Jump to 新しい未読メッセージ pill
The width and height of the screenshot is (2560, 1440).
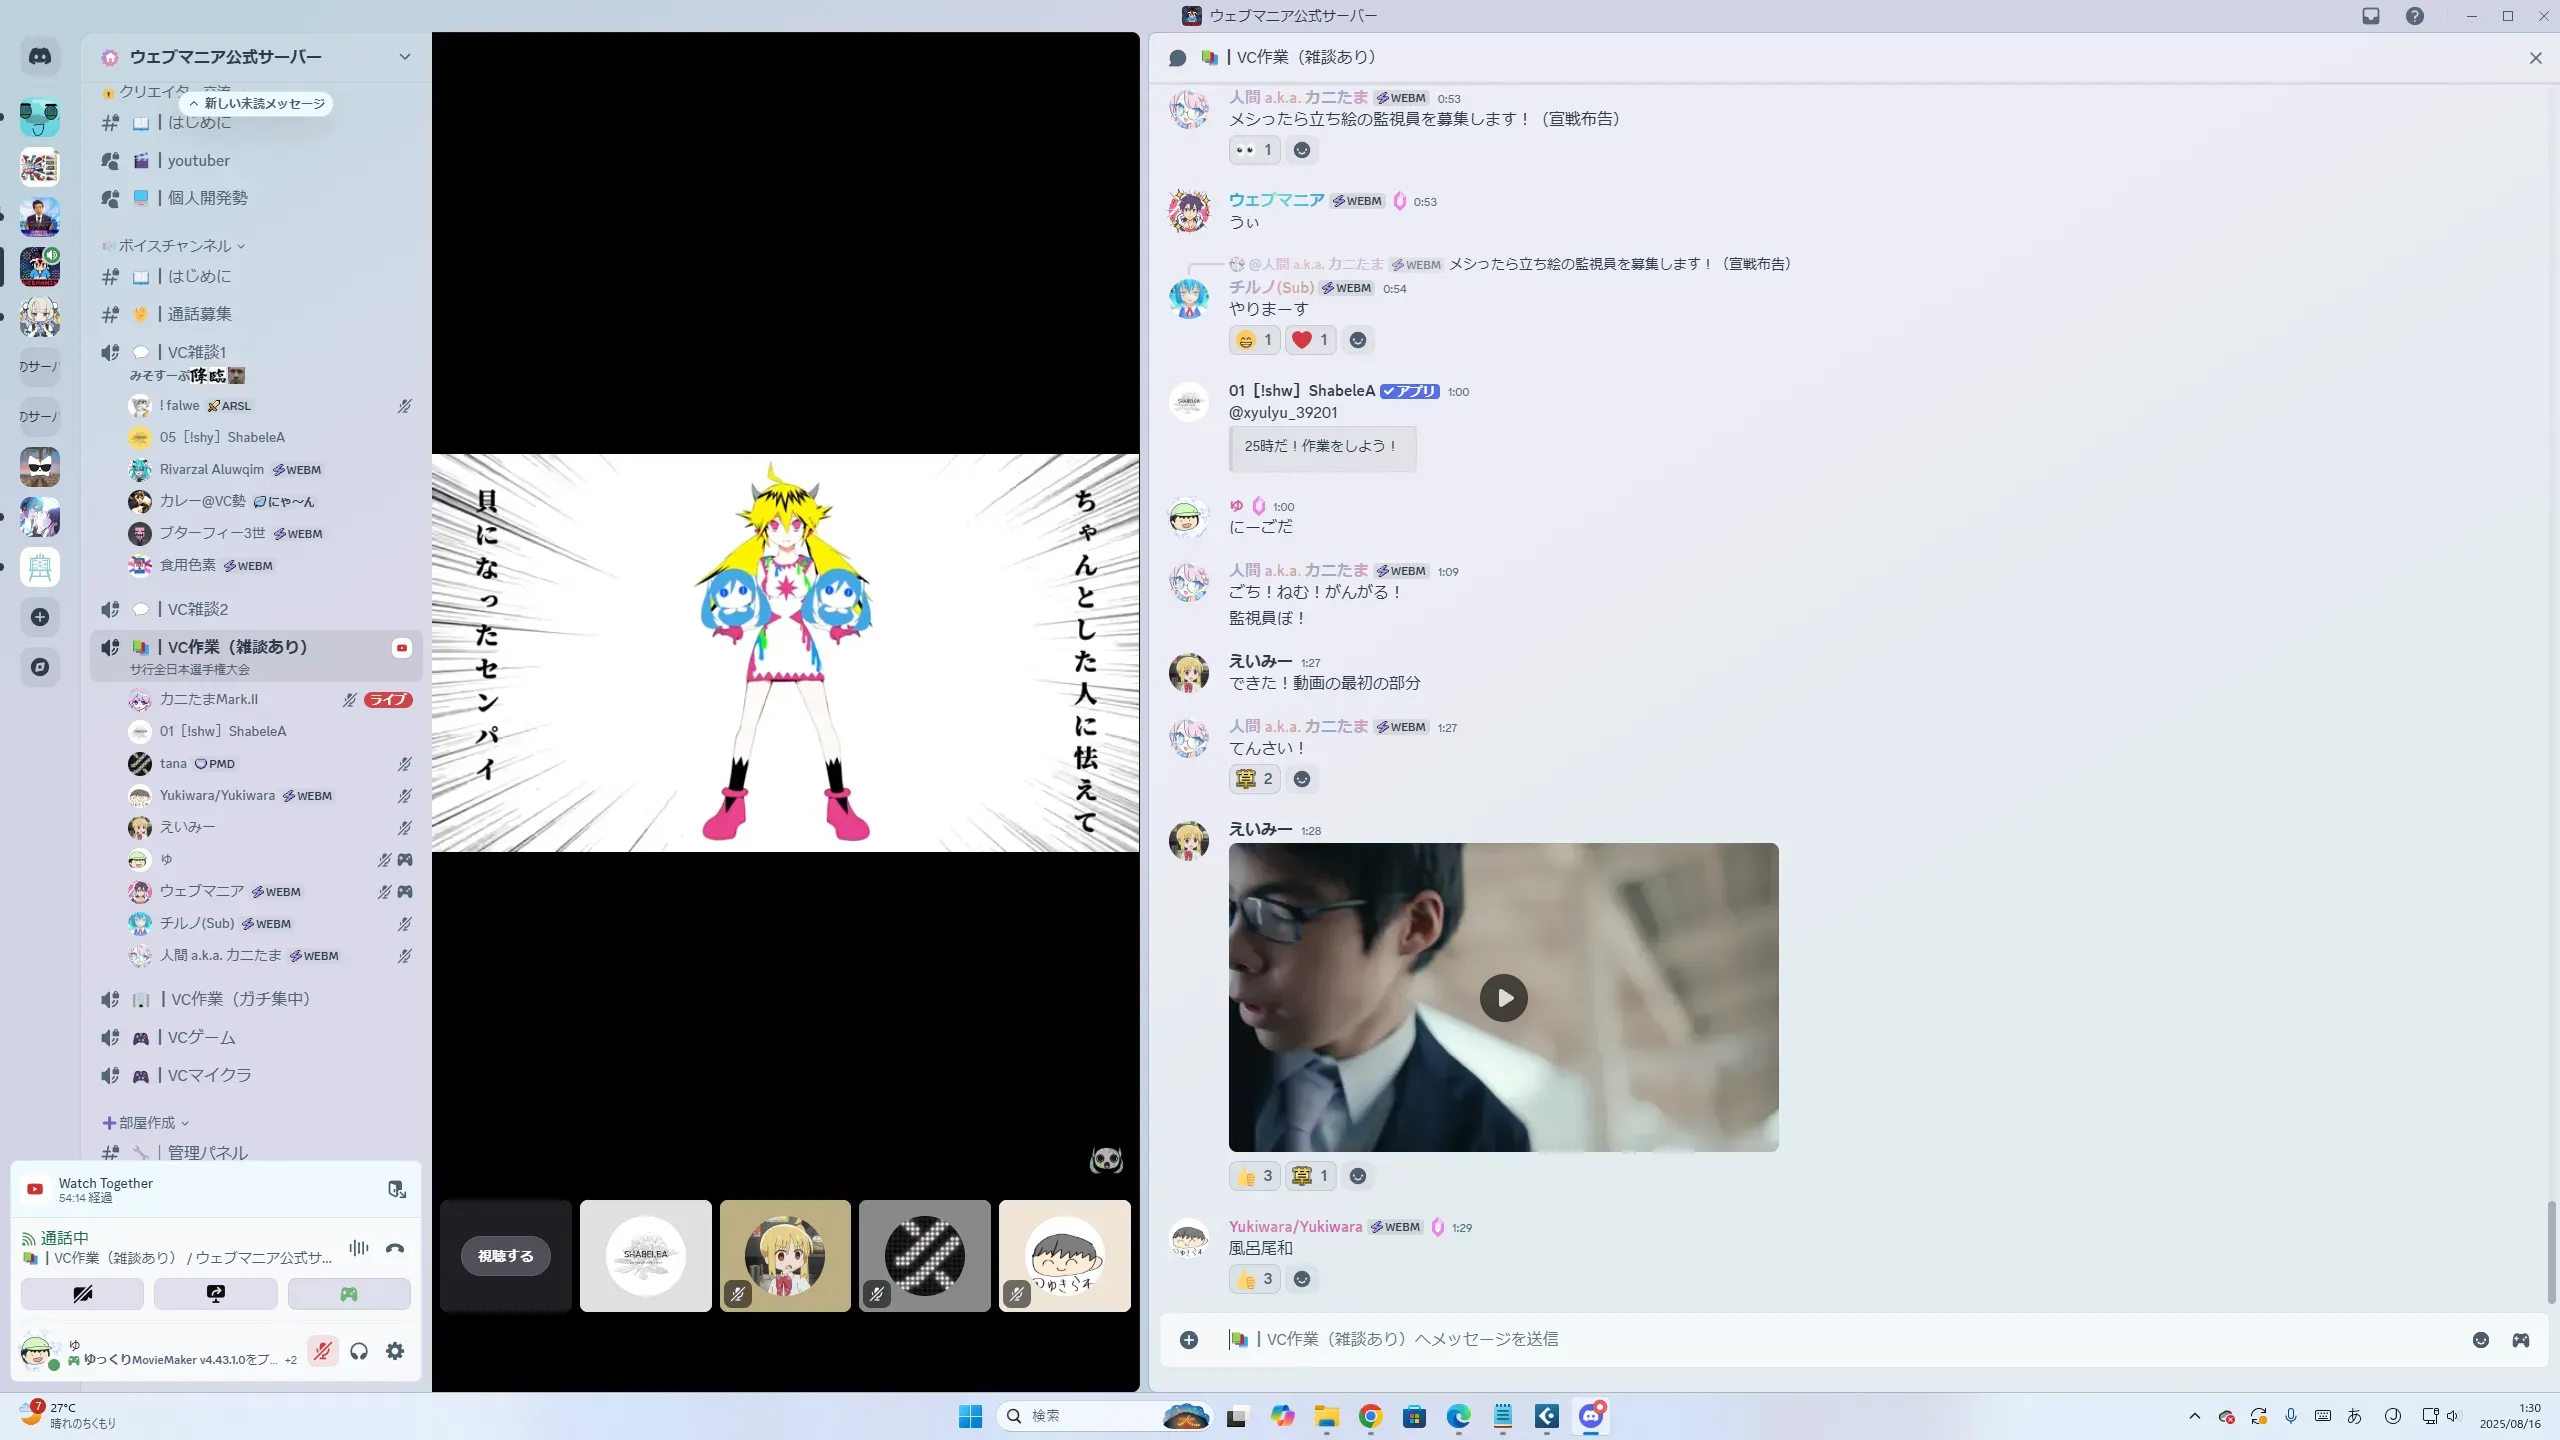[x=258, y=103]
